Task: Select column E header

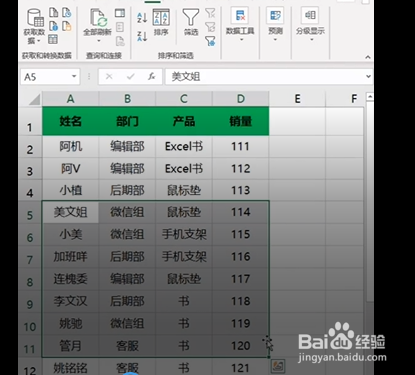Action: tap(297, 99)
